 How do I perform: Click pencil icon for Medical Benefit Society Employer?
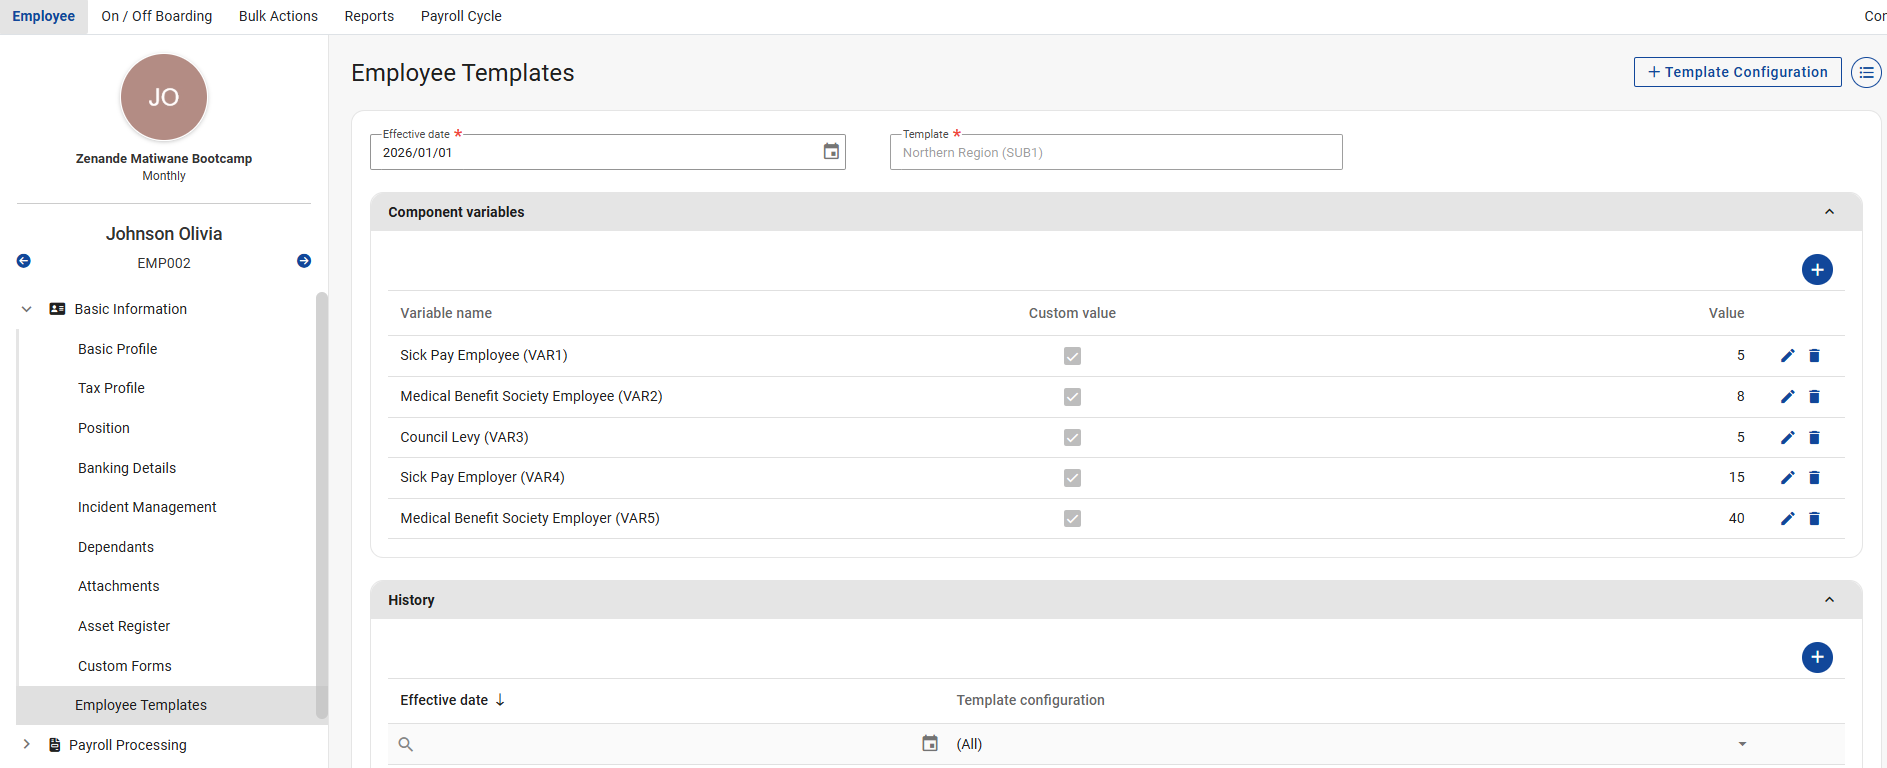pos(1787,519)
